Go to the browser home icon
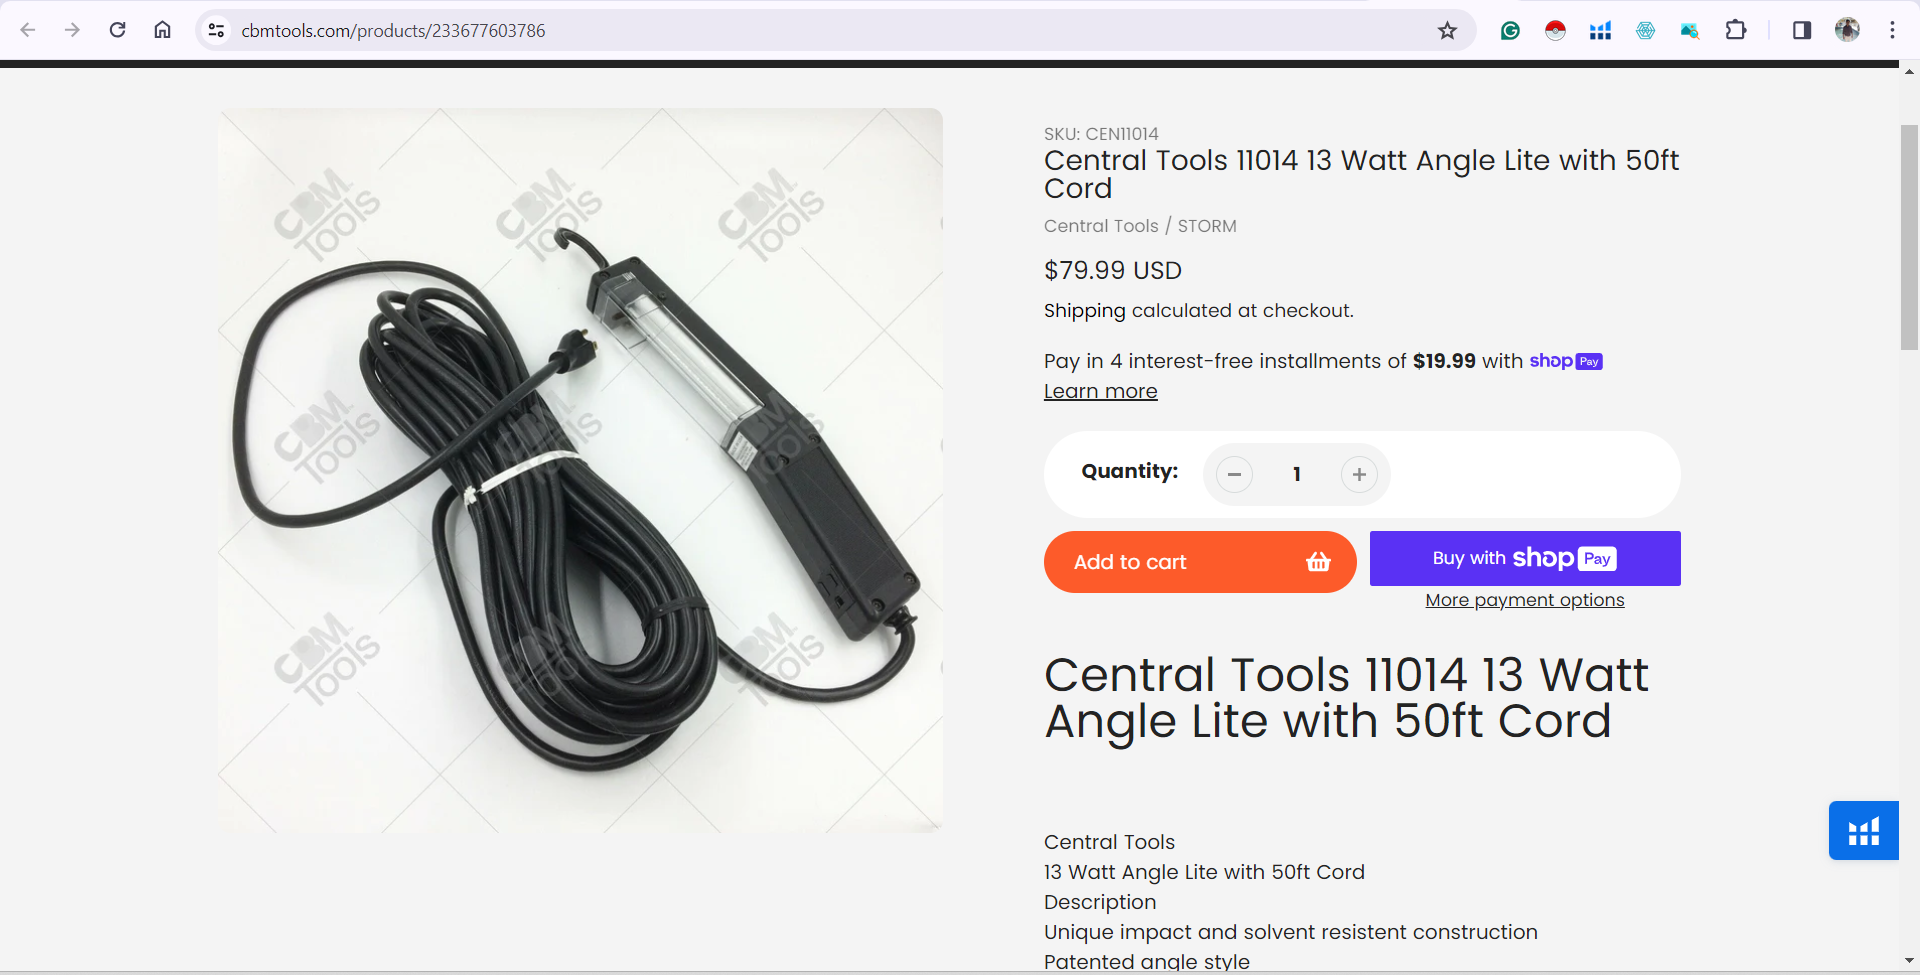 click(162, 30)
